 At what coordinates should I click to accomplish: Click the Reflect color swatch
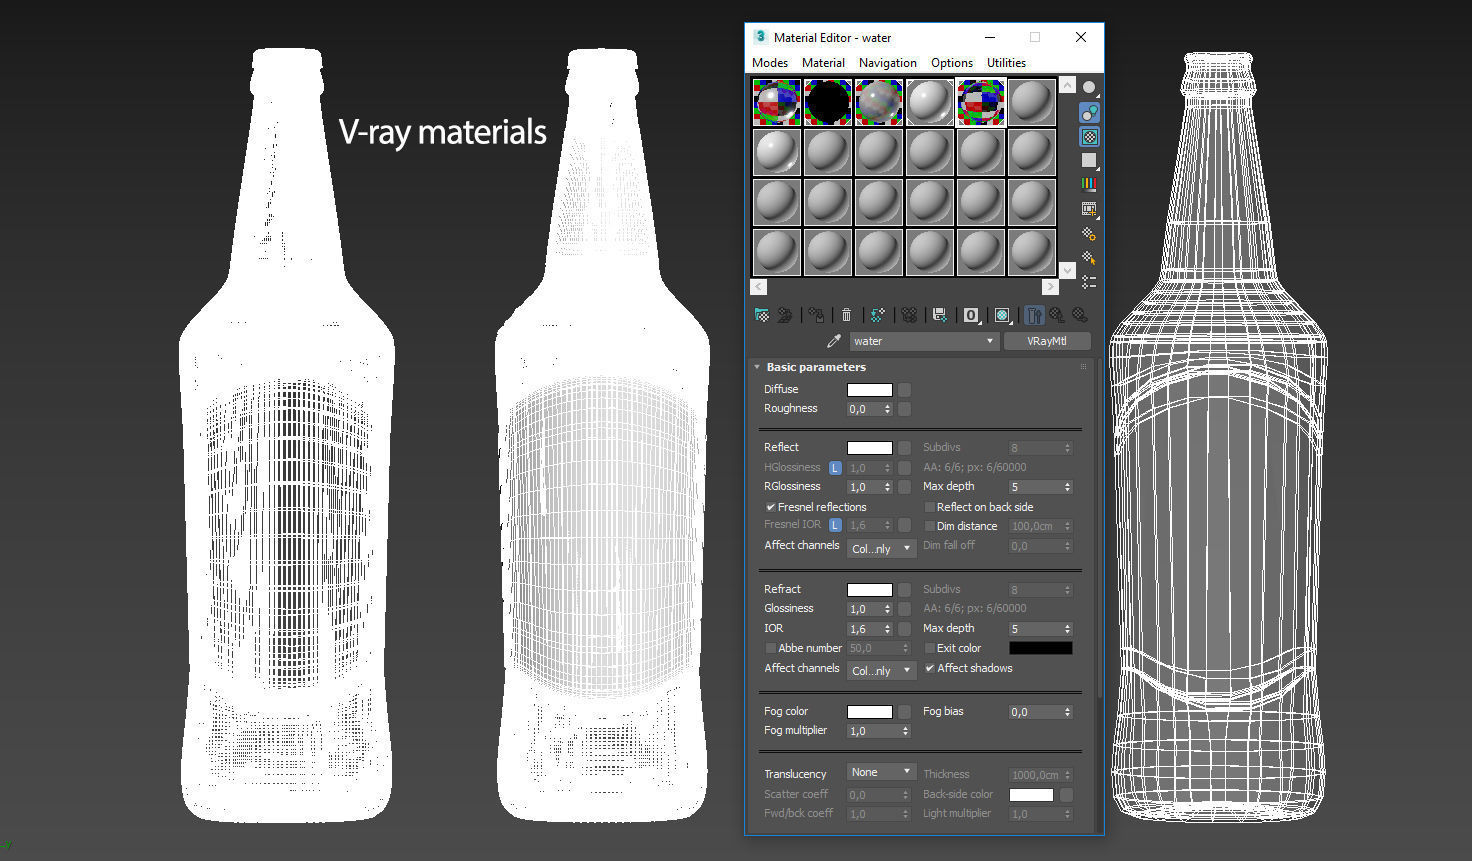tap(870, 448)
